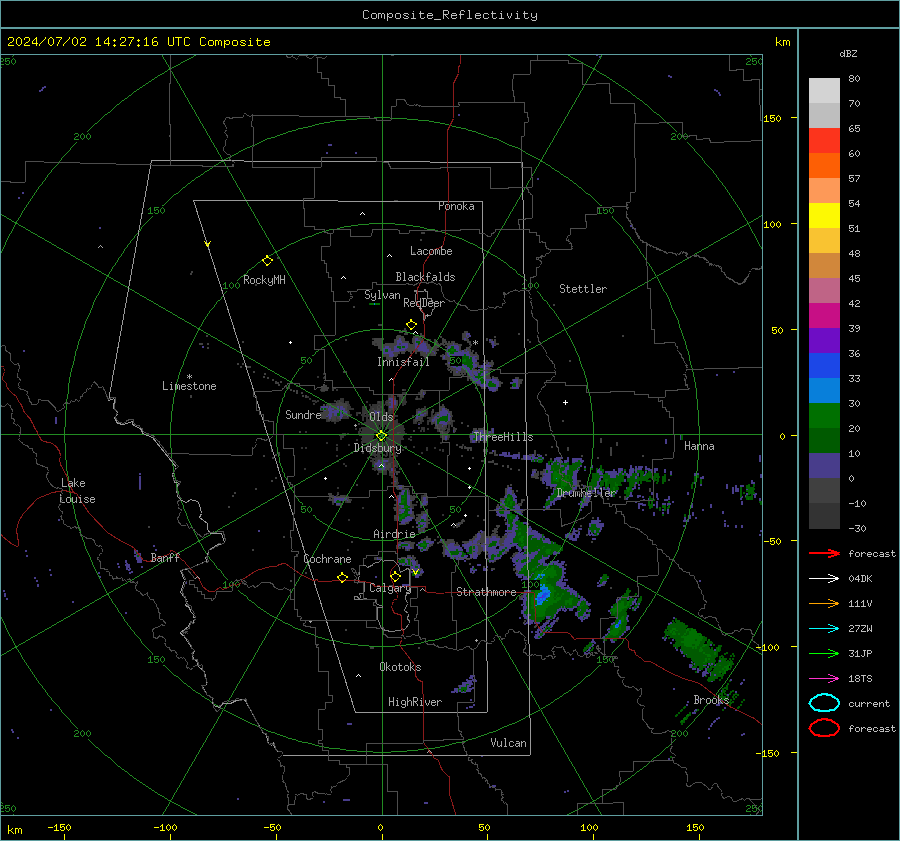Image resolution: width=900 pixels, height=841 pixels.
Task: Click the Ponoka label
Action: coord(456,206)
